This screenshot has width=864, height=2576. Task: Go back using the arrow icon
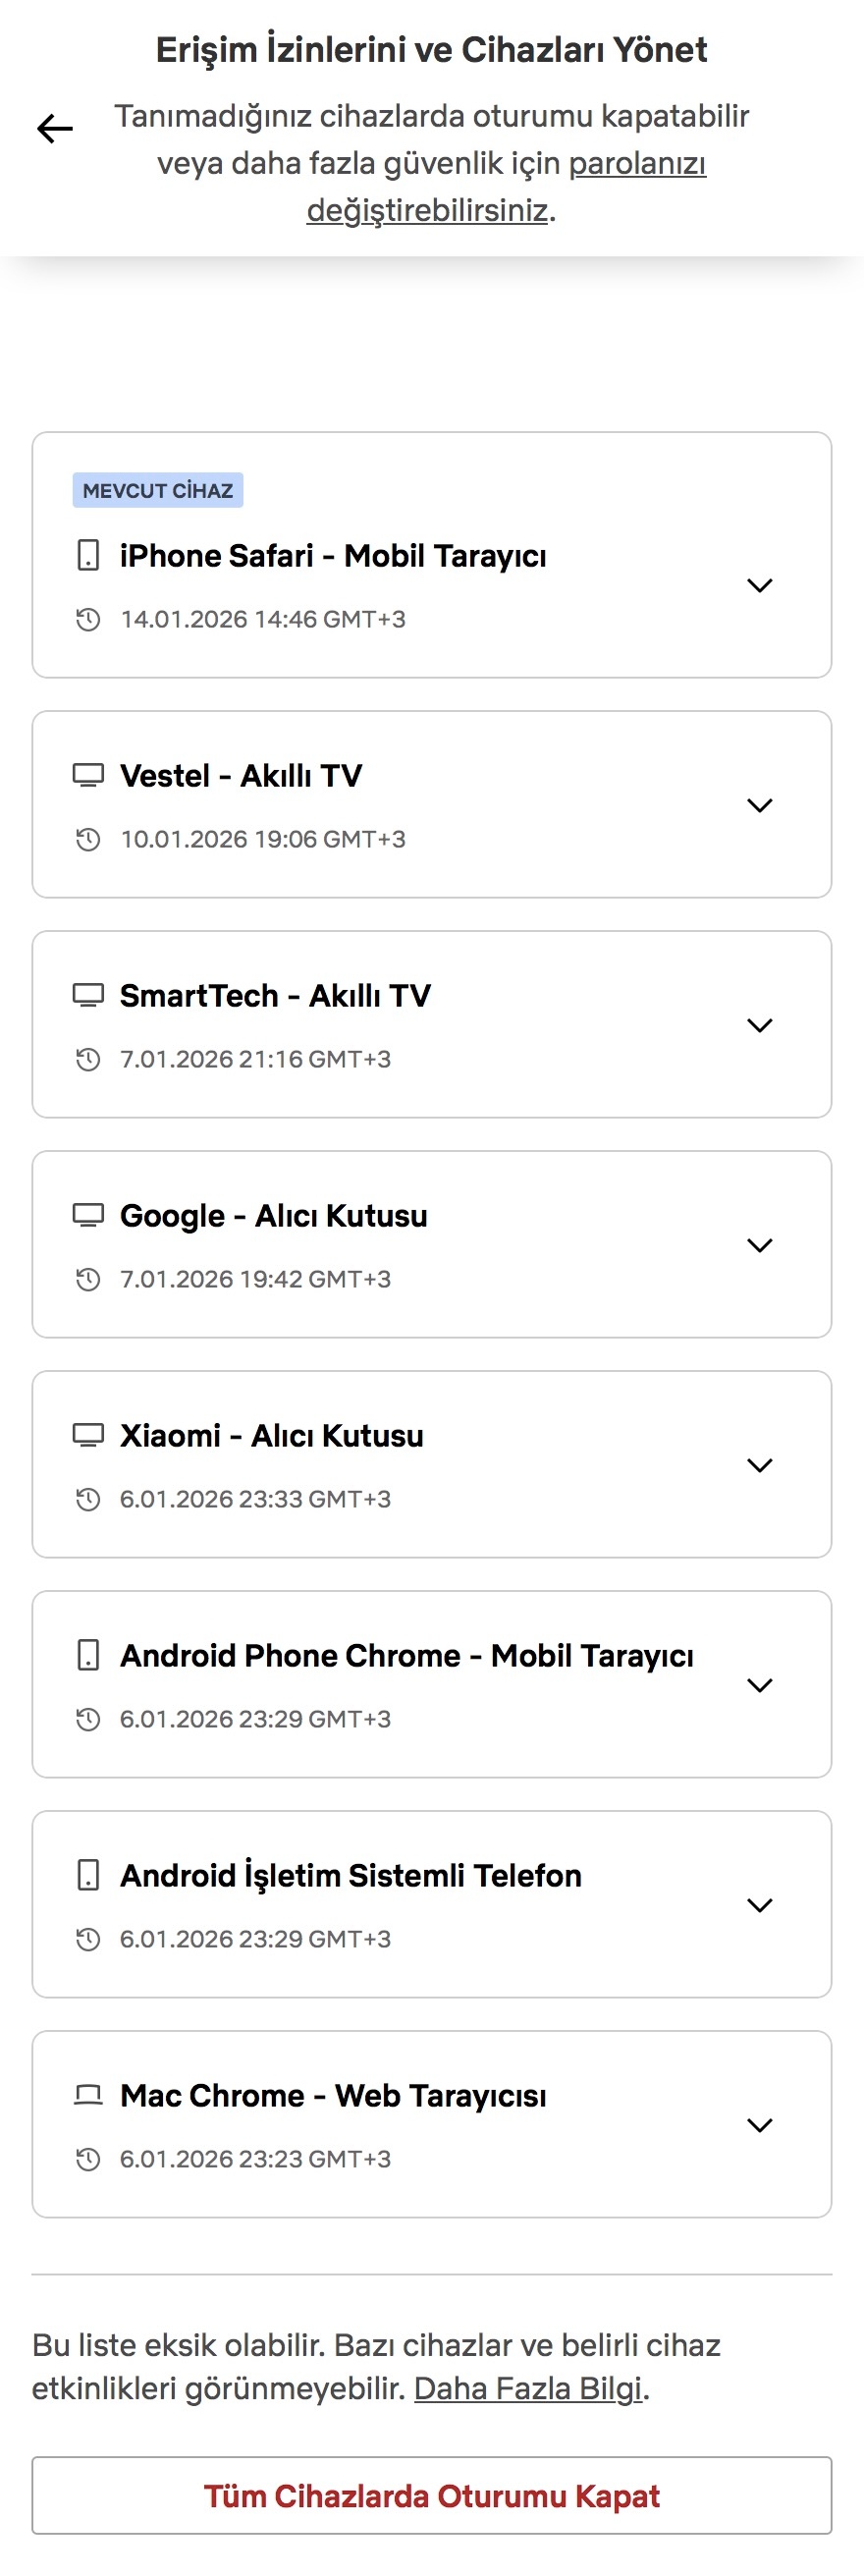tap(55, 129)
